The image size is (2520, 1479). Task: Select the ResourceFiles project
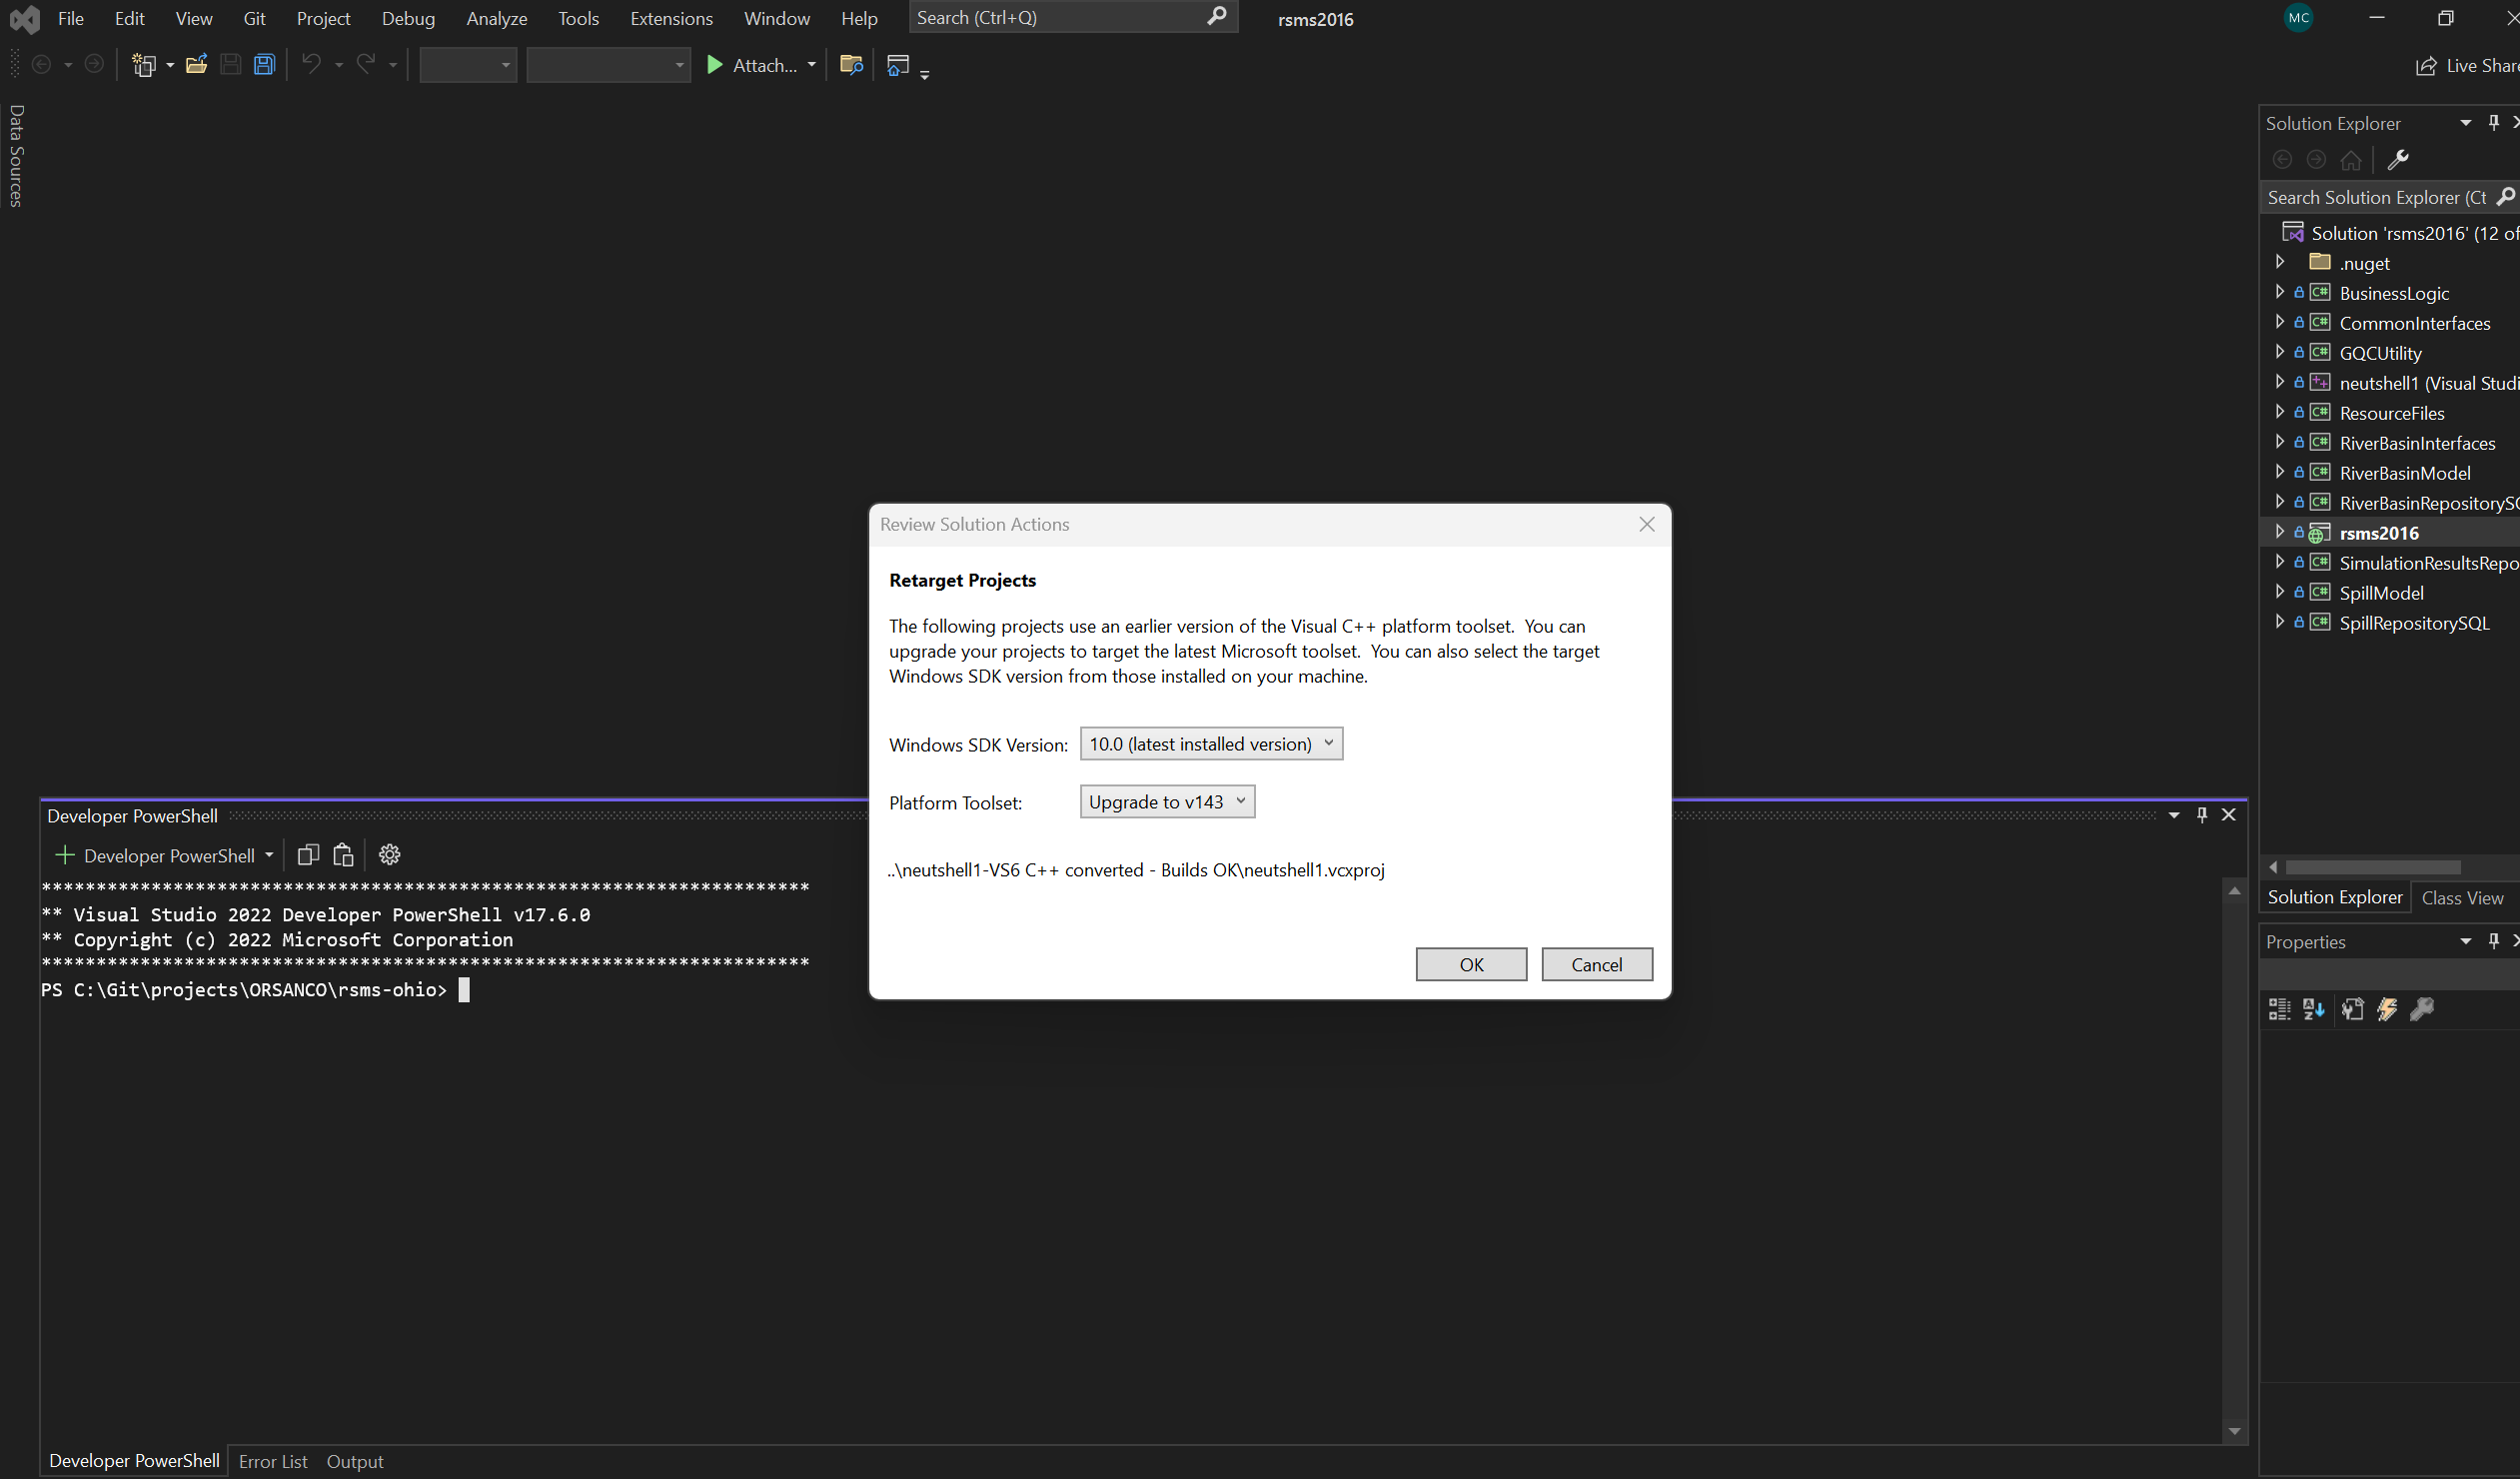click(2391, 413)
